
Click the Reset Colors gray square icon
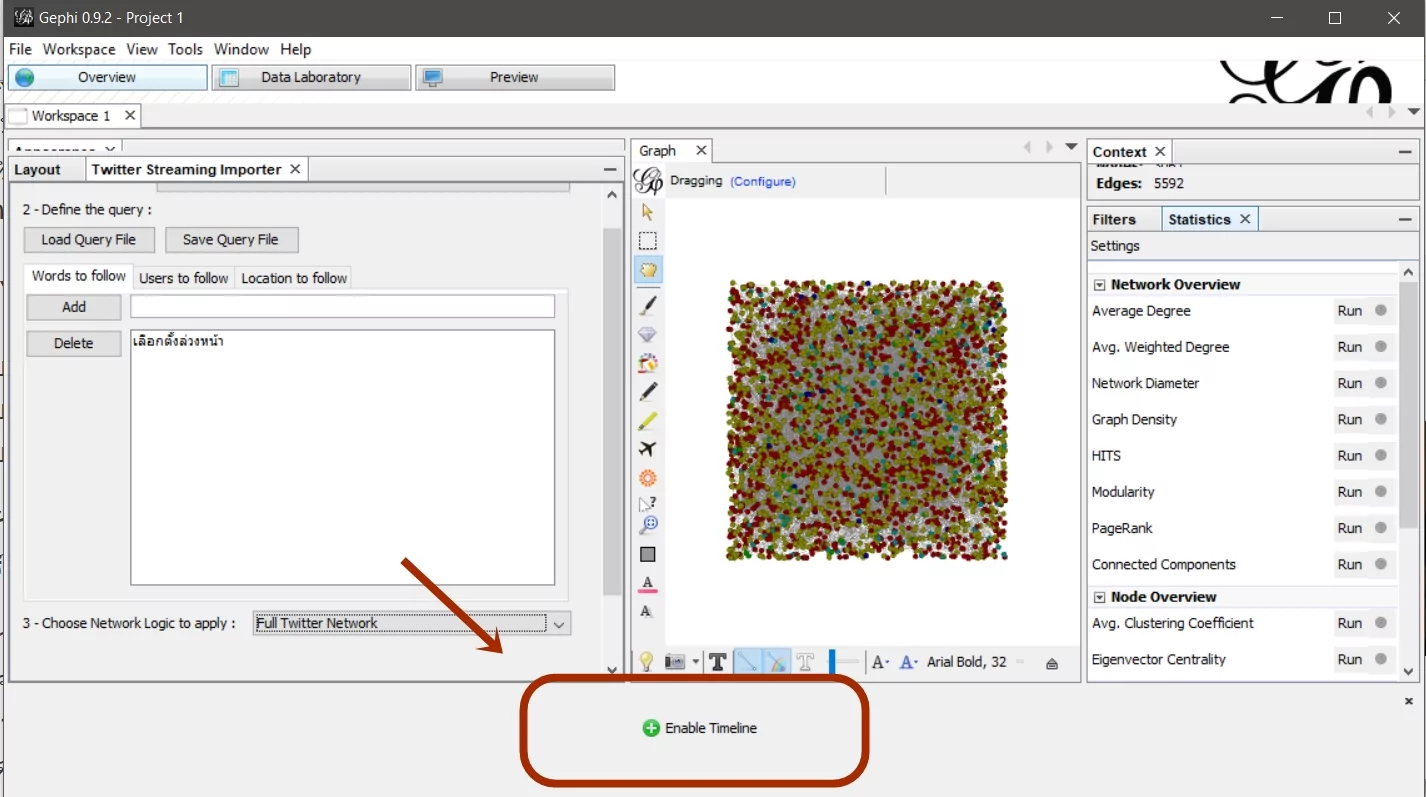coord(647,554)
